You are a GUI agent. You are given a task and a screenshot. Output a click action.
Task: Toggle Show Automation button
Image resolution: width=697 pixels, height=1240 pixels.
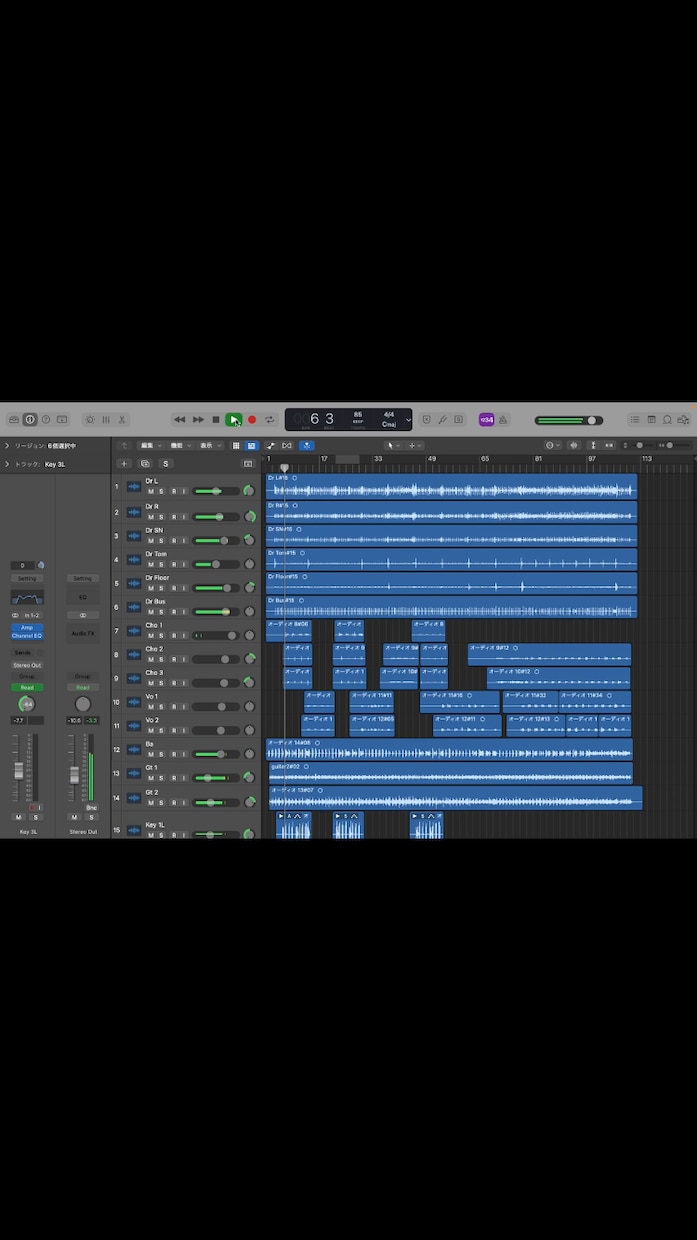(271, 445)
